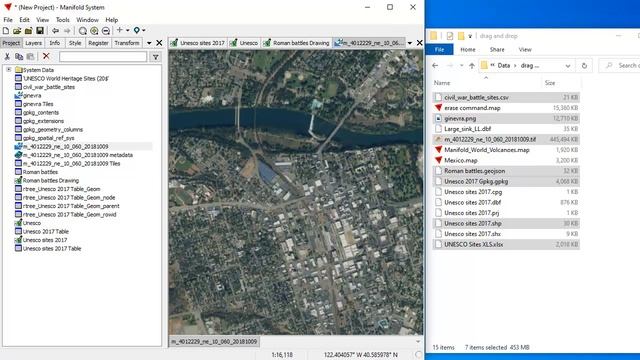Switch to the Info pane tab
Screen dimensions: 640x360
[x=55, y=43]
